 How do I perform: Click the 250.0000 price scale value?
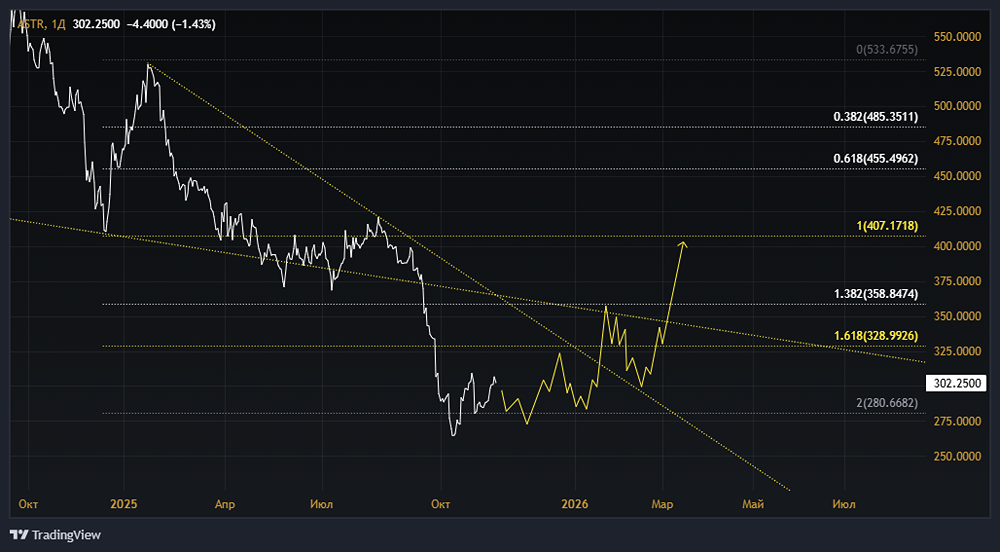[956, 456]
